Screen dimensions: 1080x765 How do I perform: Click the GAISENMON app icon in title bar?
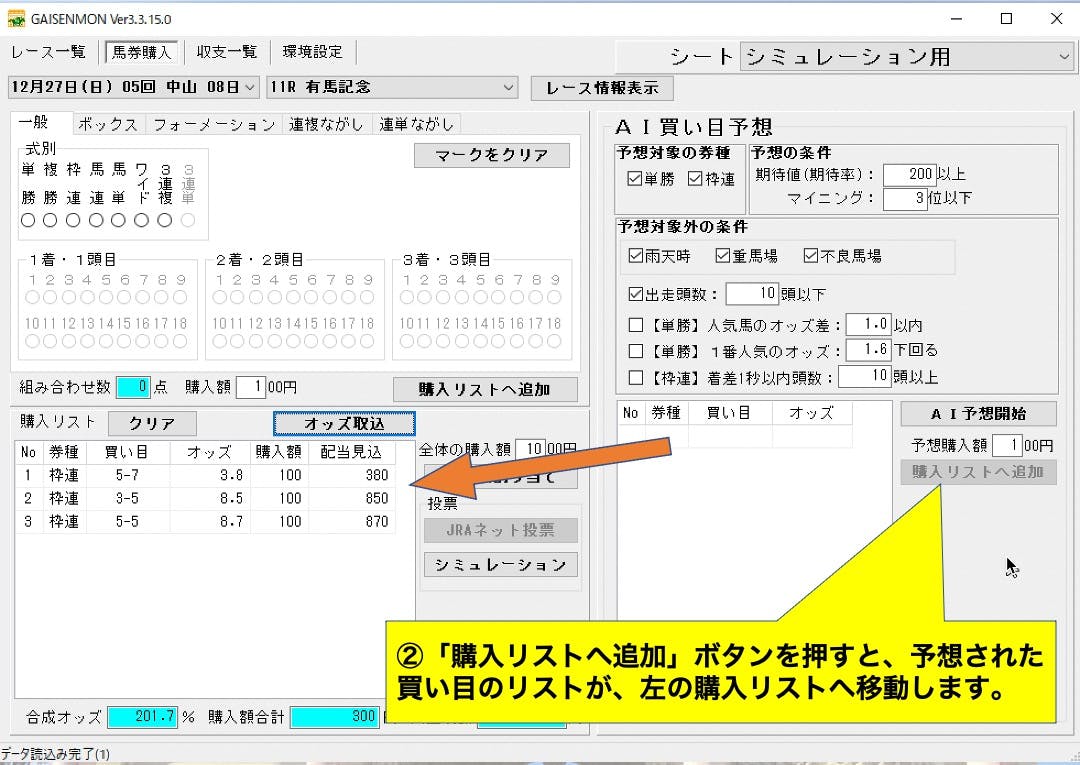pyautogui.click(x=16, y=19)
